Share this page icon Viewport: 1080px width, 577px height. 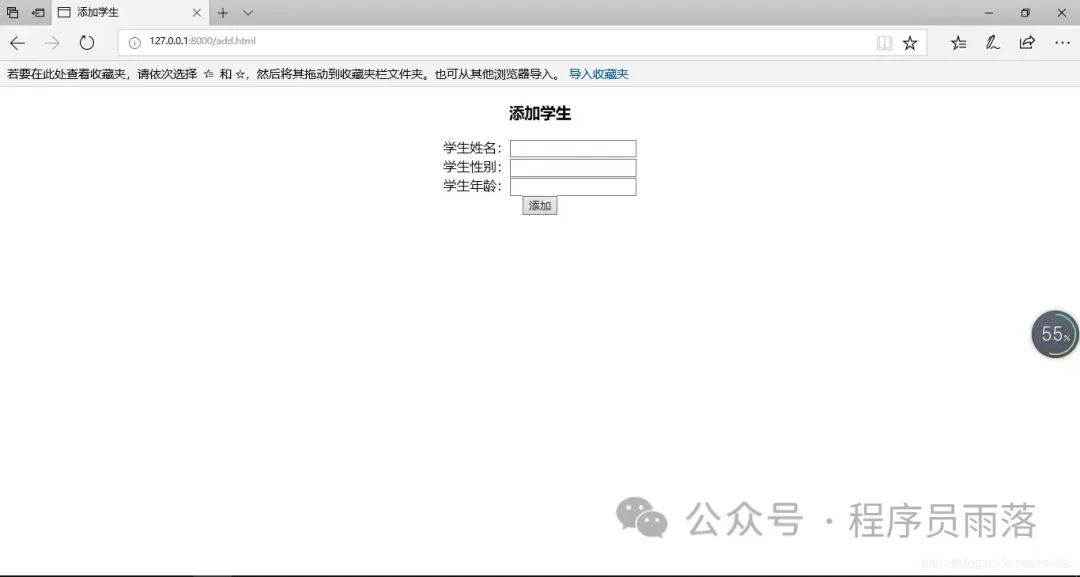1027,43
